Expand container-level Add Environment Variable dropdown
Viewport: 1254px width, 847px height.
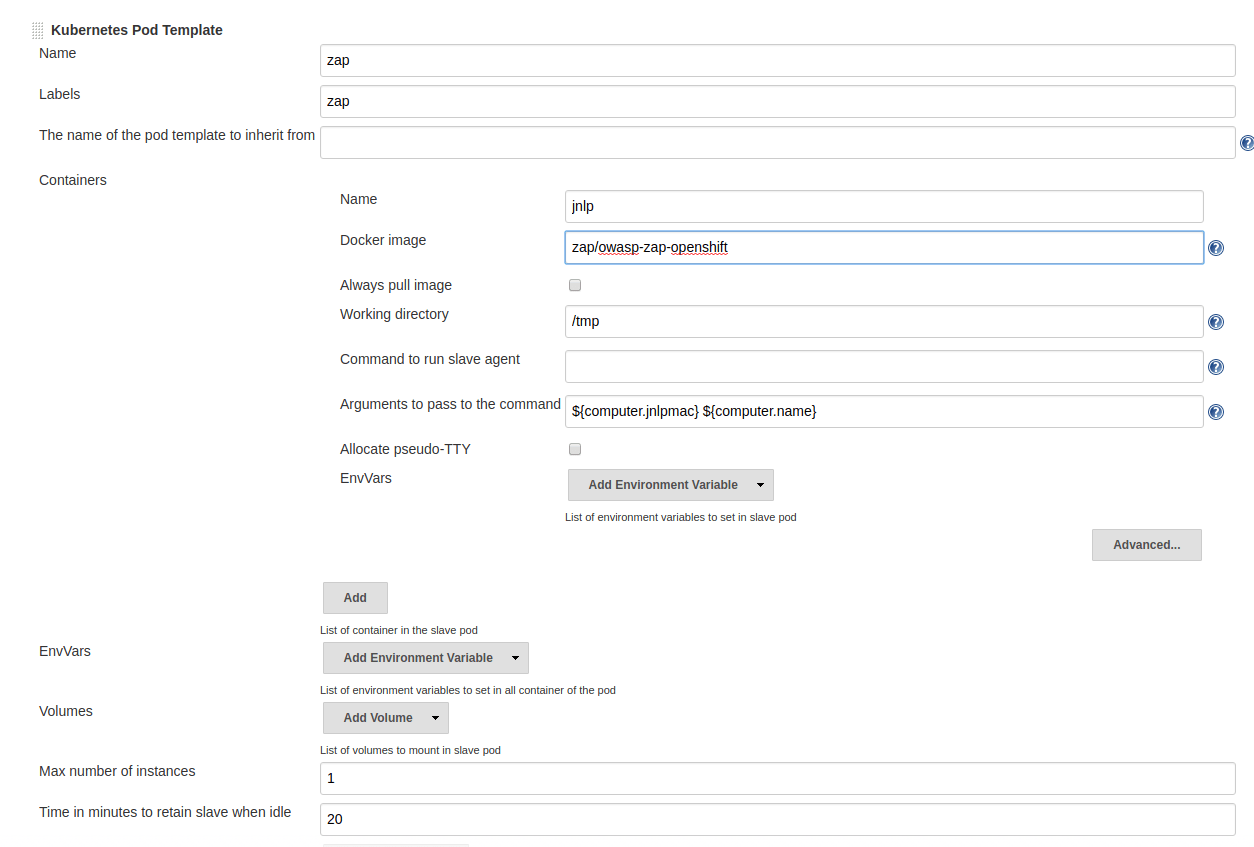tap(670, 484)
